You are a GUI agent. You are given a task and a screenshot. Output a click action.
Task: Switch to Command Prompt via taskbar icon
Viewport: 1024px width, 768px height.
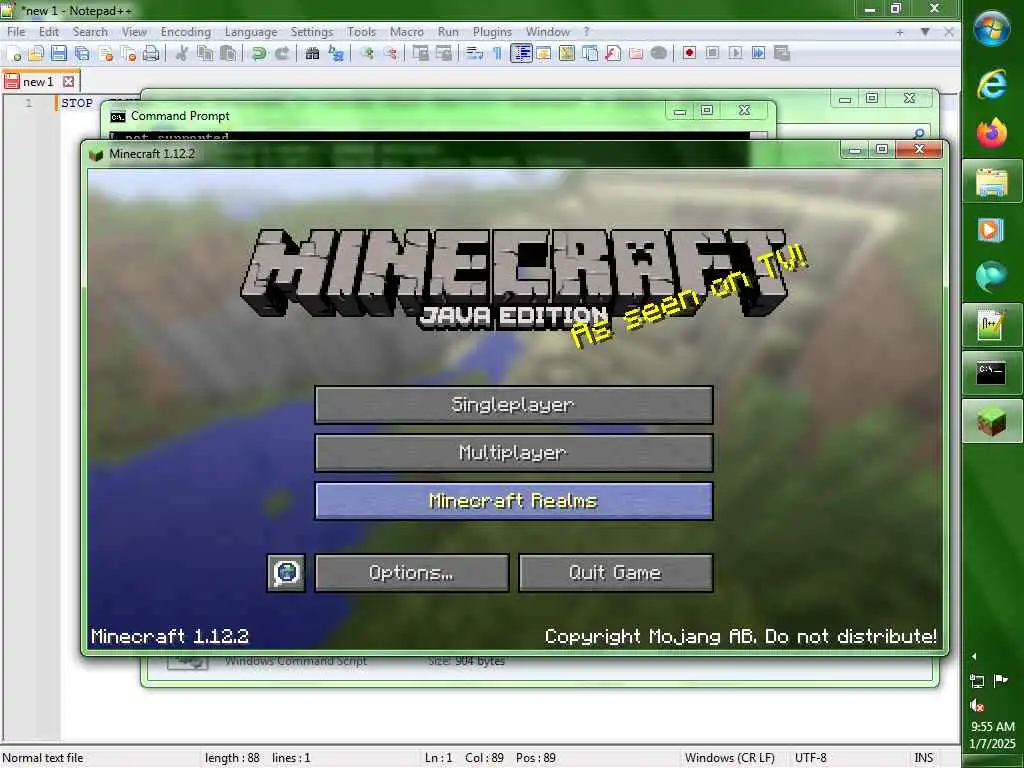tap(992, 372)
